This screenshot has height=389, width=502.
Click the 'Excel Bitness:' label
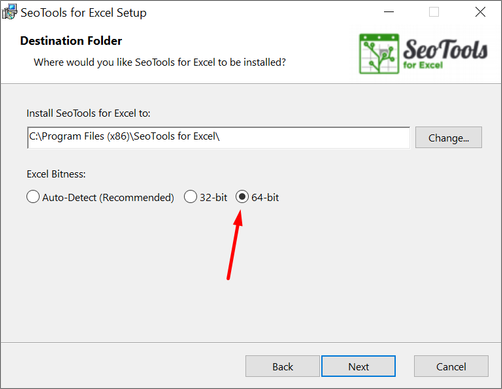56,174
